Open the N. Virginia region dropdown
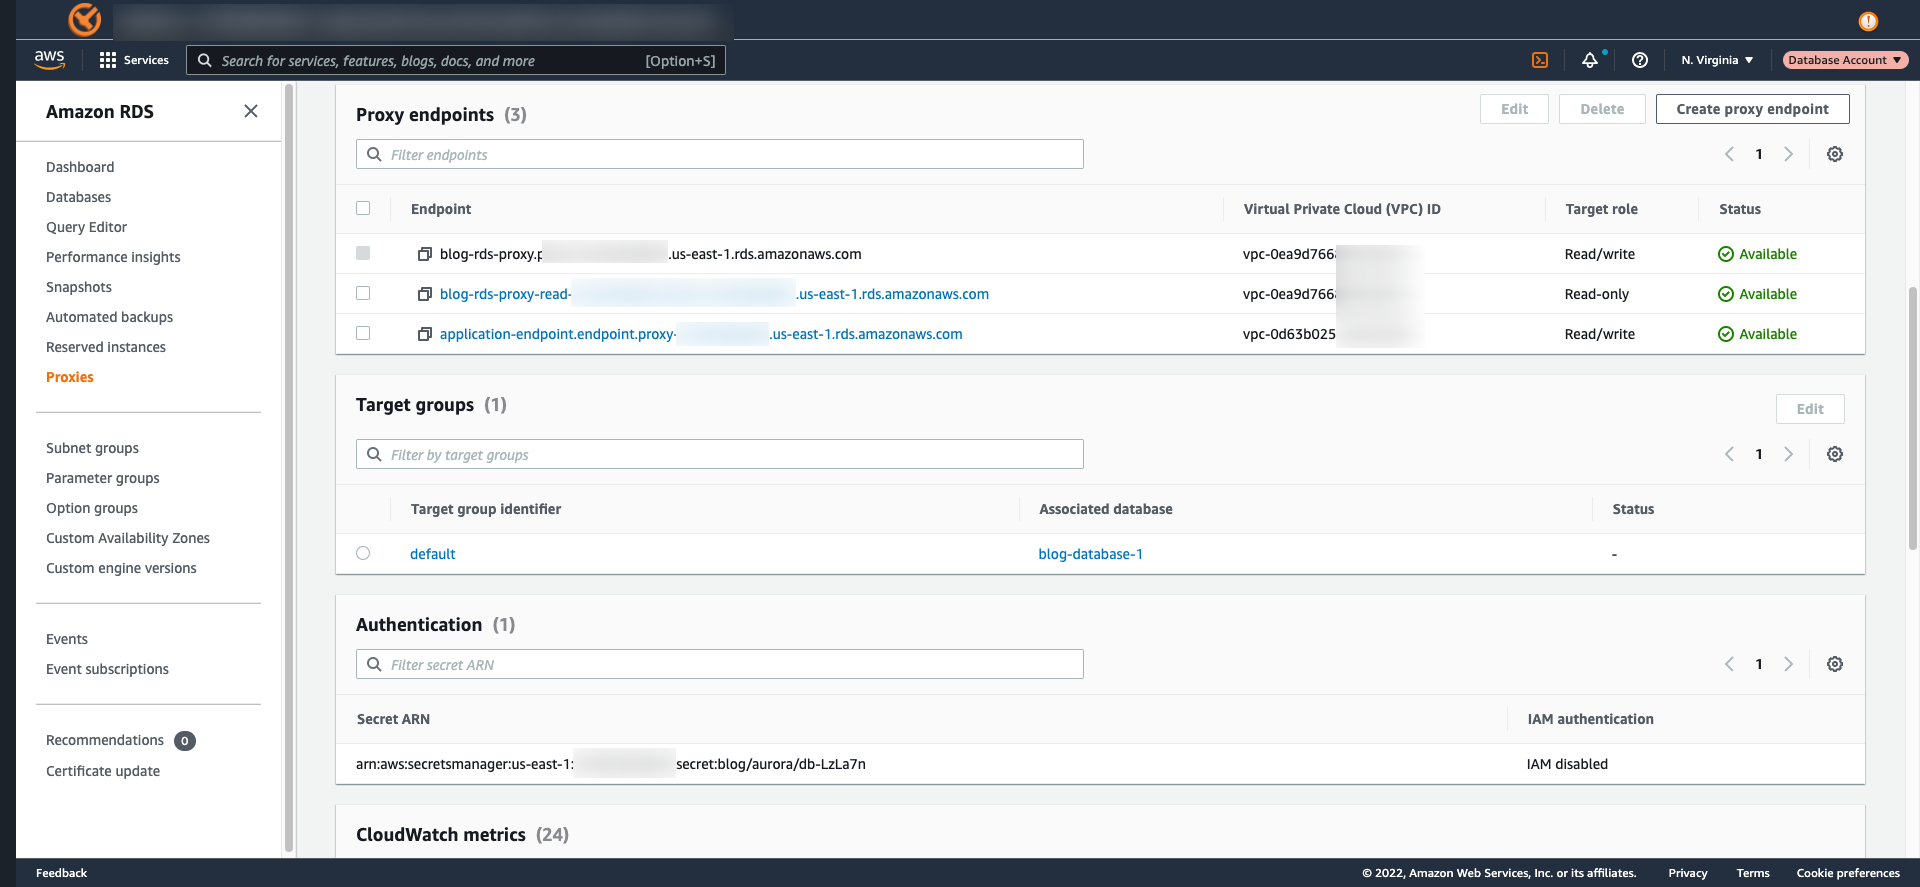This screenshot has height=887, width=1920. pyautogui.click(x=1717, y=60)
